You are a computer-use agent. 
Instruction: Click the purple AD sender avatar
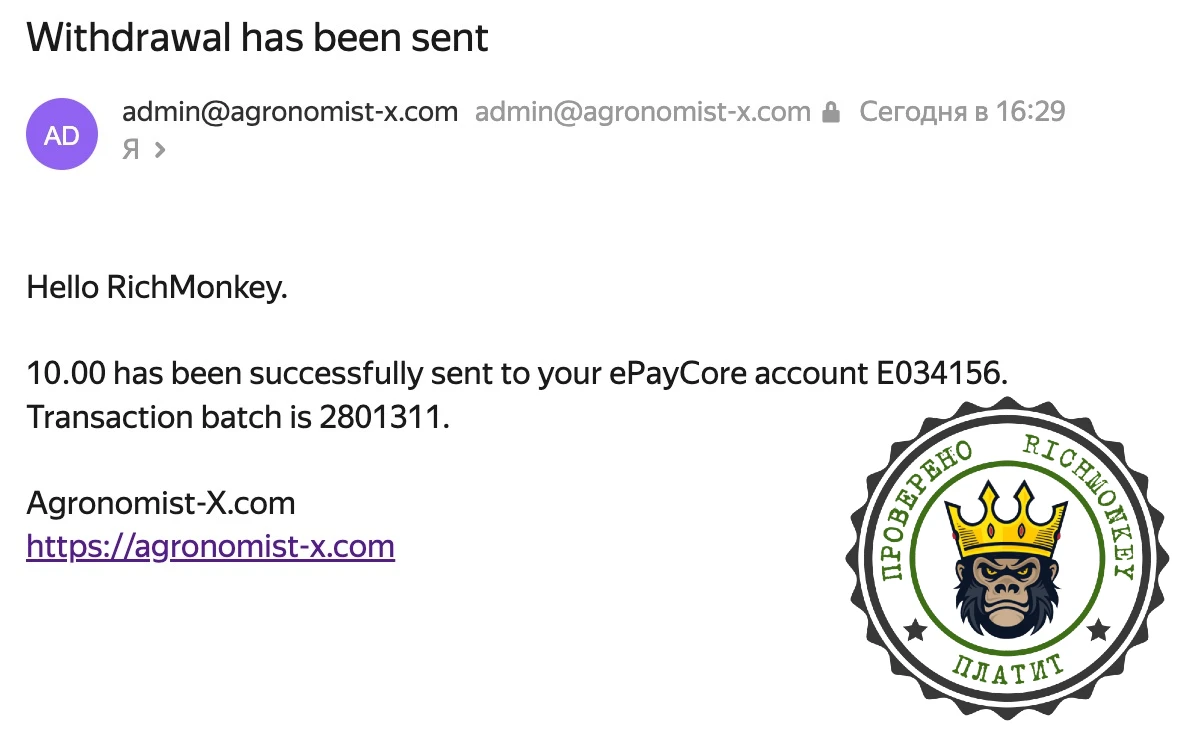pos(62,134)
